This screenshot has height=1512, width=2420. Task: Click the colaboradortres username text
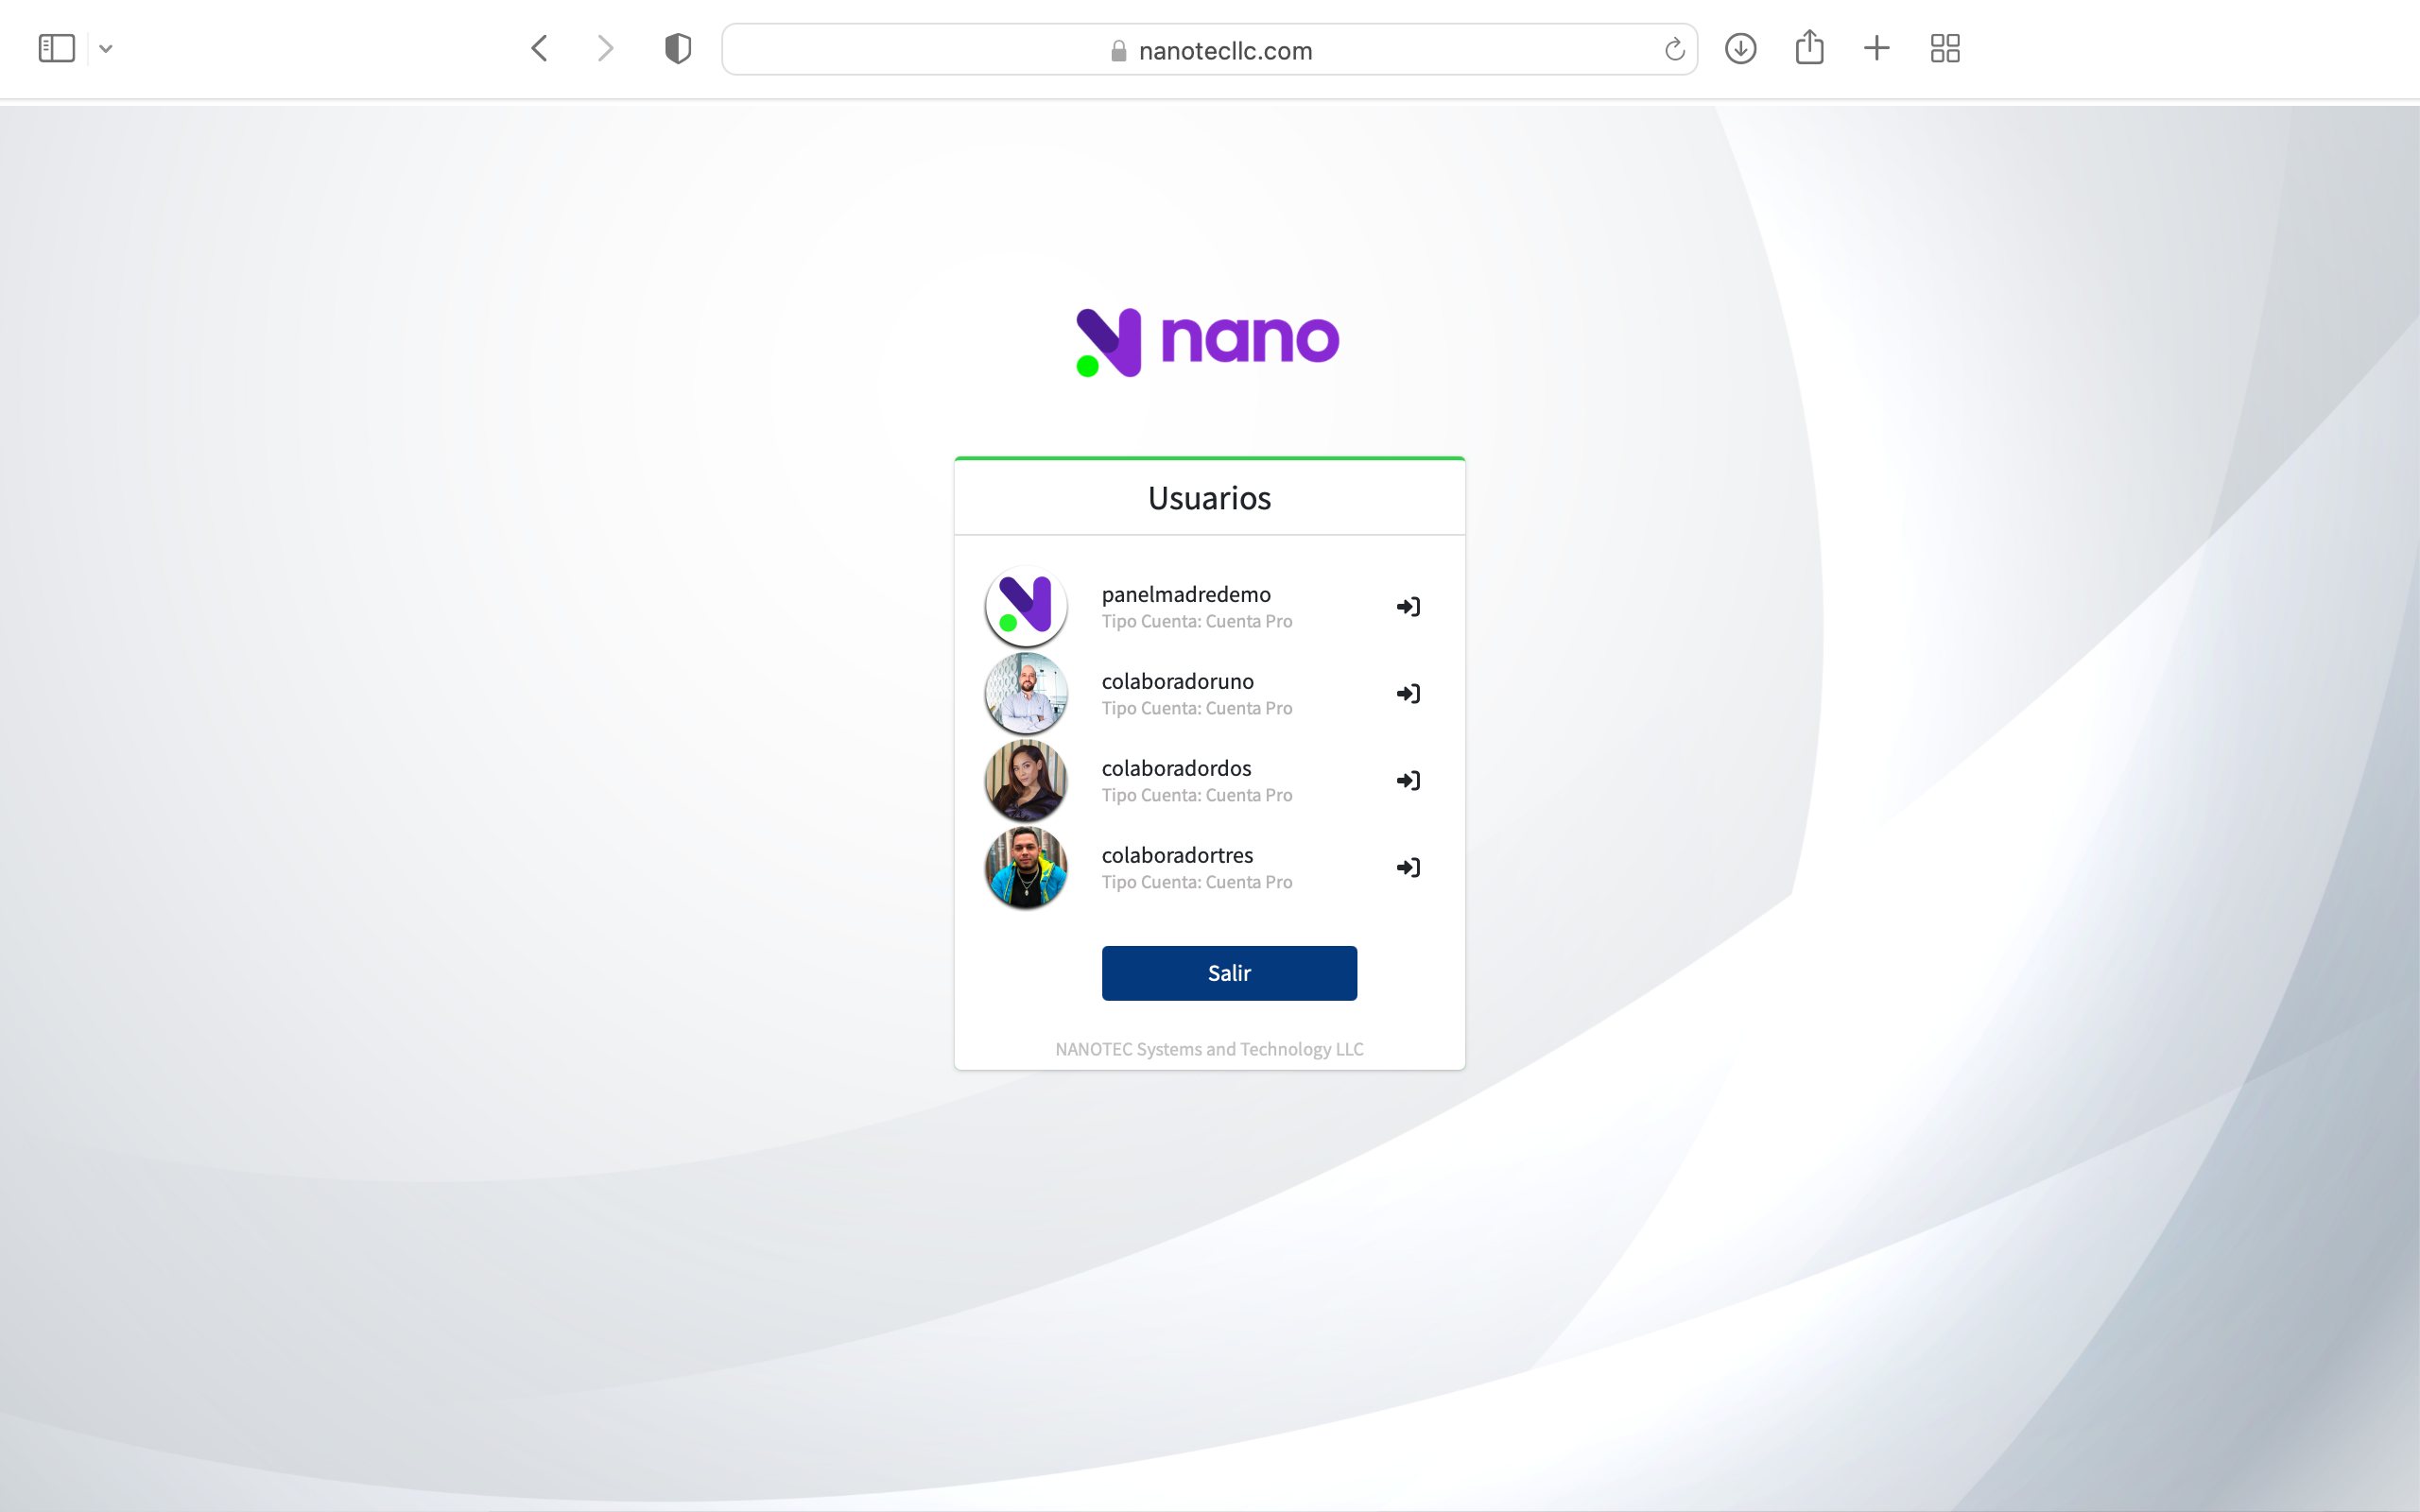(1177, 855)
